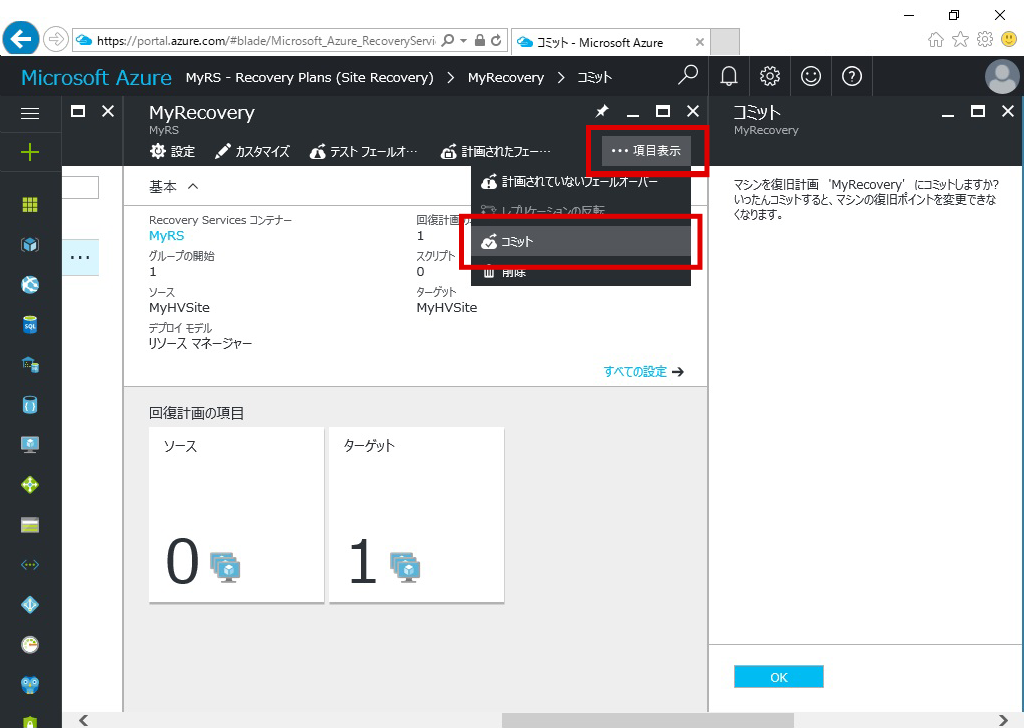The image size is (1024, 728).
Task: Open App Services globe icon in sidebar
Action: point(30,285)
